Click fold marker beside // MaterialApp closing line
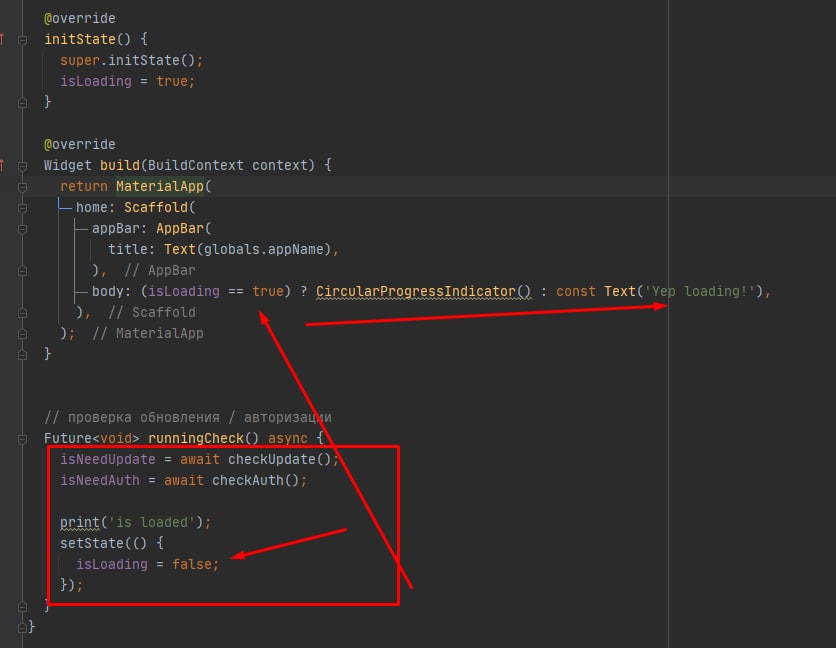 click(22, 334)
